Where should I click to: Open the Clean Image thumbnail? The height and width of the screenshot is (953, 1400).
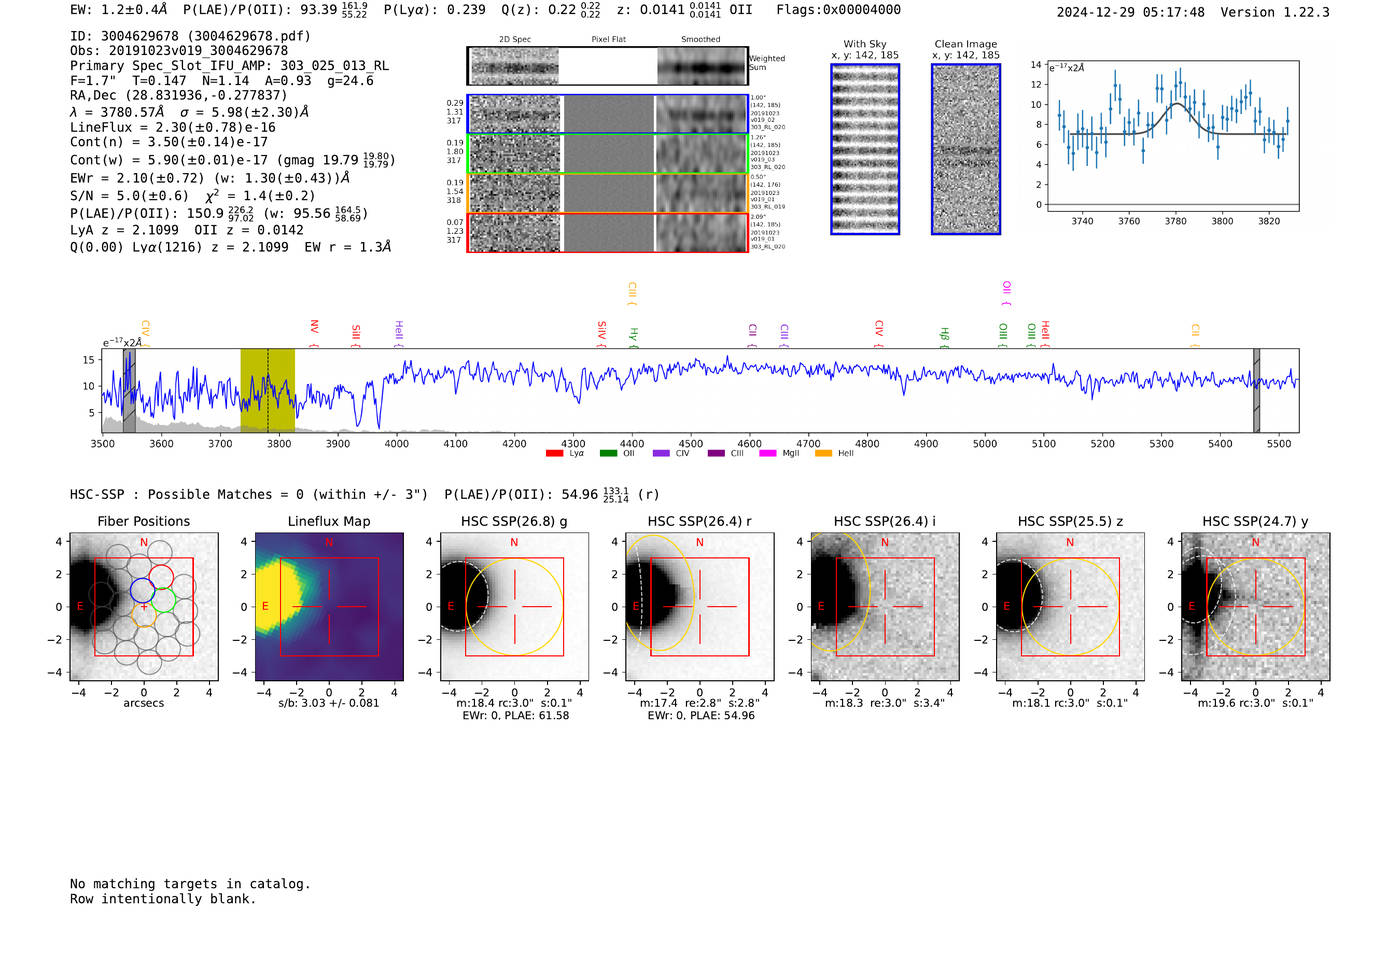[x=966, y=149]
